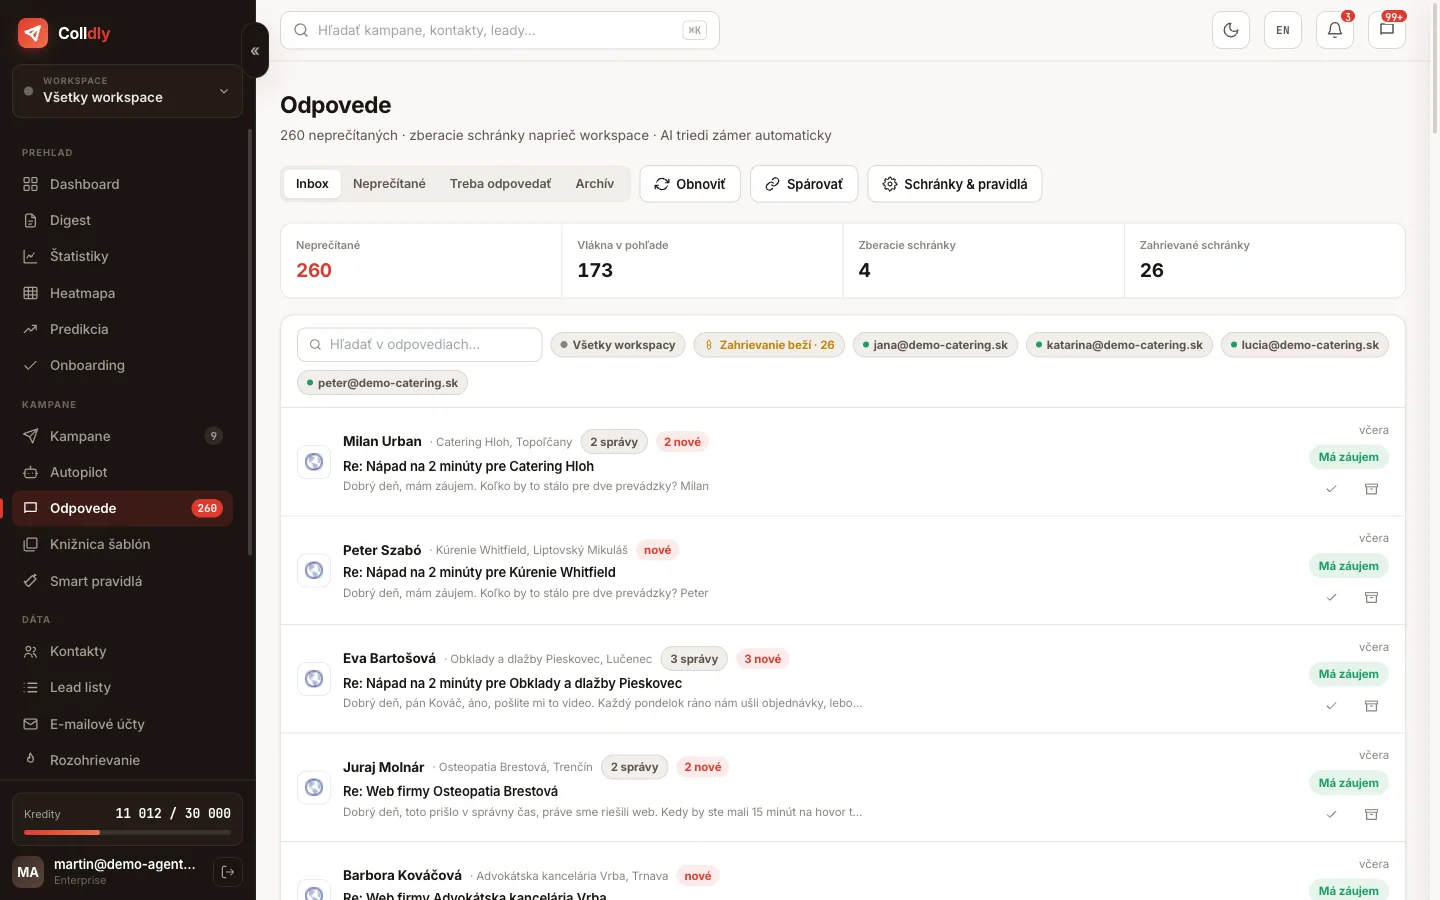Open the Obklady a dlažby Pieskovec reply subject
This screenshot has width=1440, height=900.
click(x=512, y=683)
